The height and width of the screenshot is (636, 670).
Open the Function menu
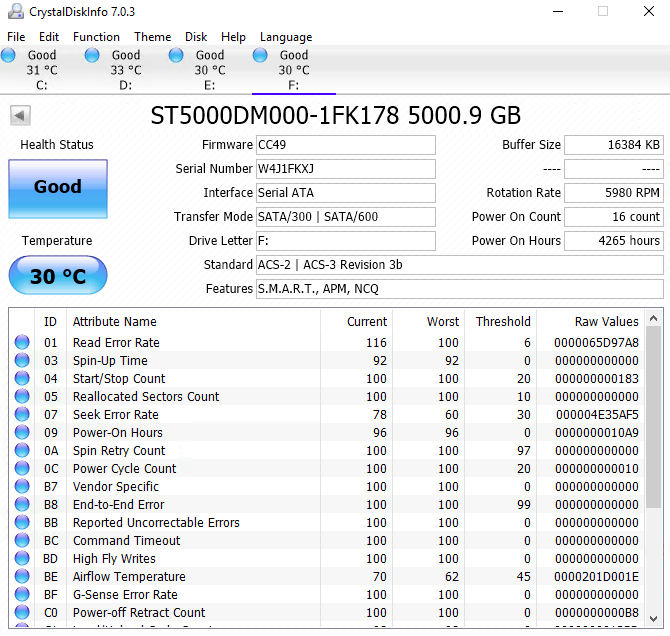click(x=96, y=37)
